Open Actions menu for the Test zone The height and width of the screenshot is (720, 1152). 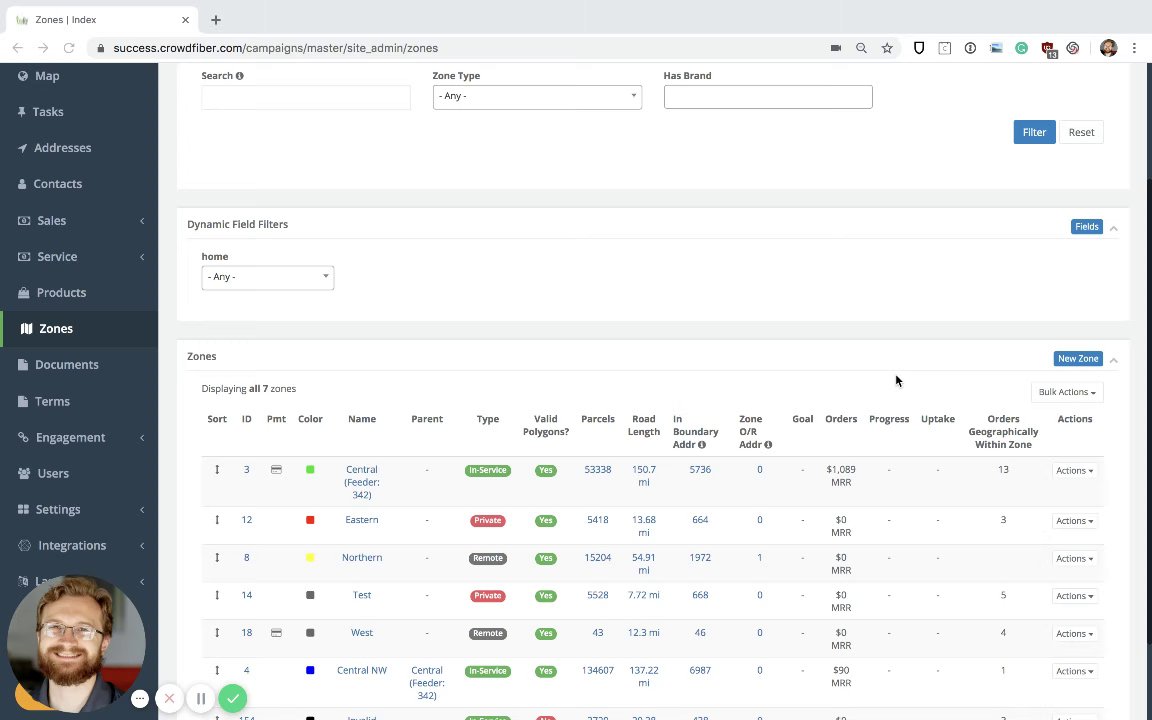tap(1074, 596)
